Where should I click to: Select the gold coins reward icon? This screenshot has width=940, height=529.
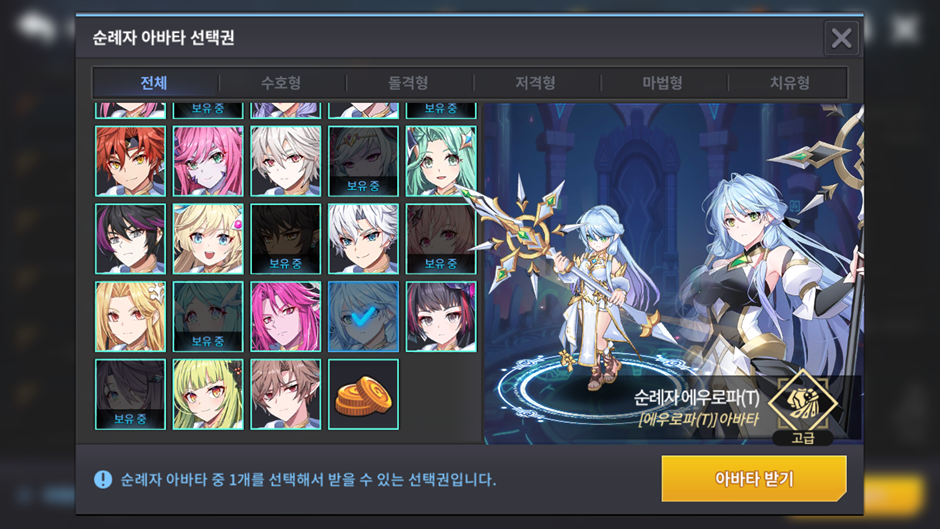363,395
